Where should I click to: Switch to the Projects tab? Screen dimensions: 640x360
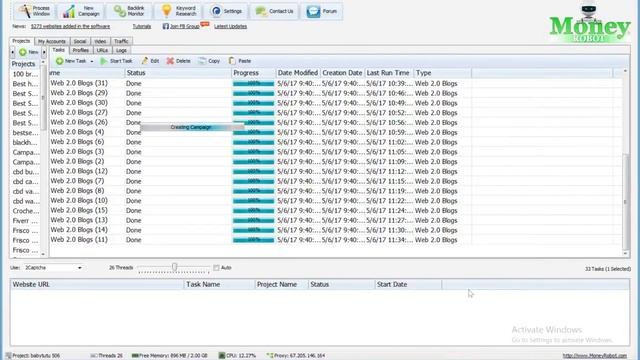[21, 41]
